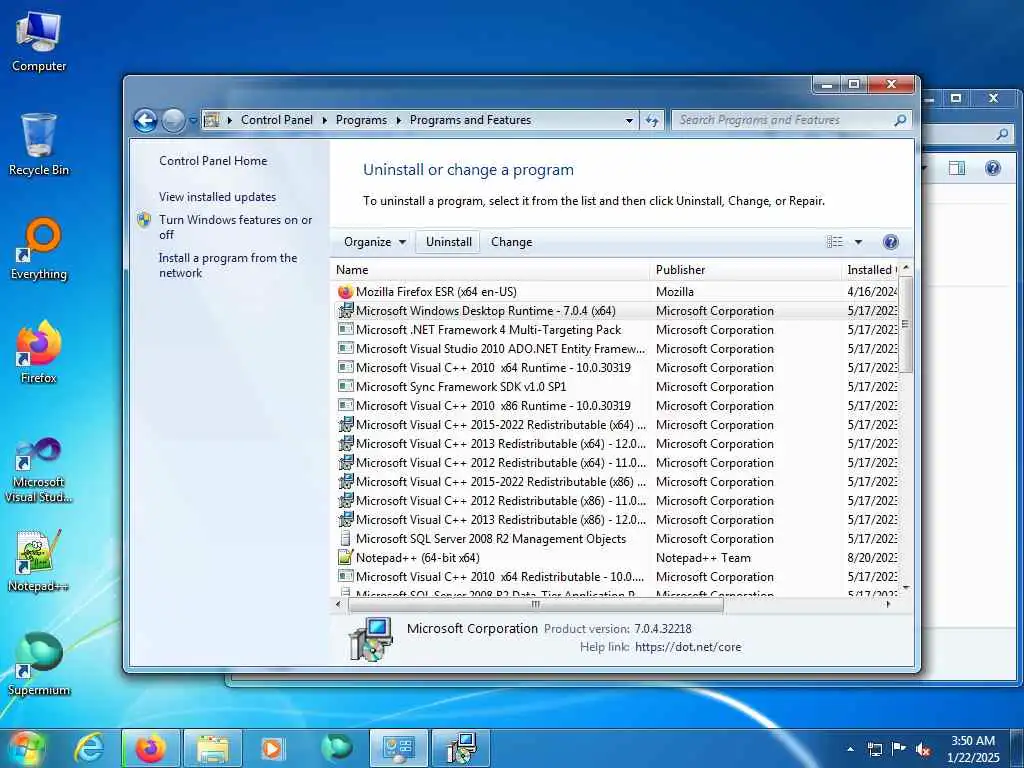The image size is (1024, 768).
Task: Click the vertical scrollbar down arrow
Action: (906, 588)
